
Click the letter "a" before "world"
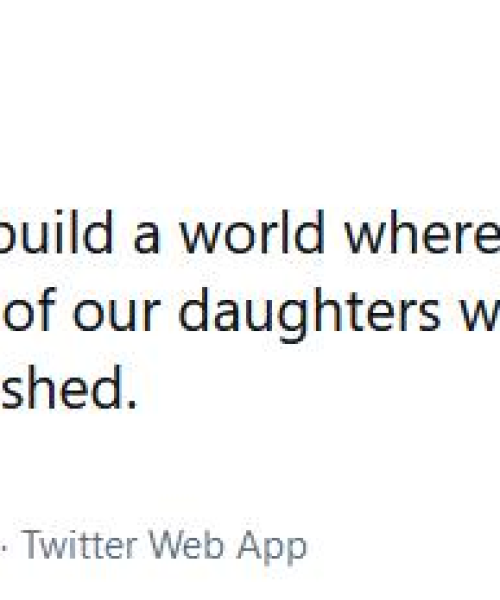click(146, 240)
